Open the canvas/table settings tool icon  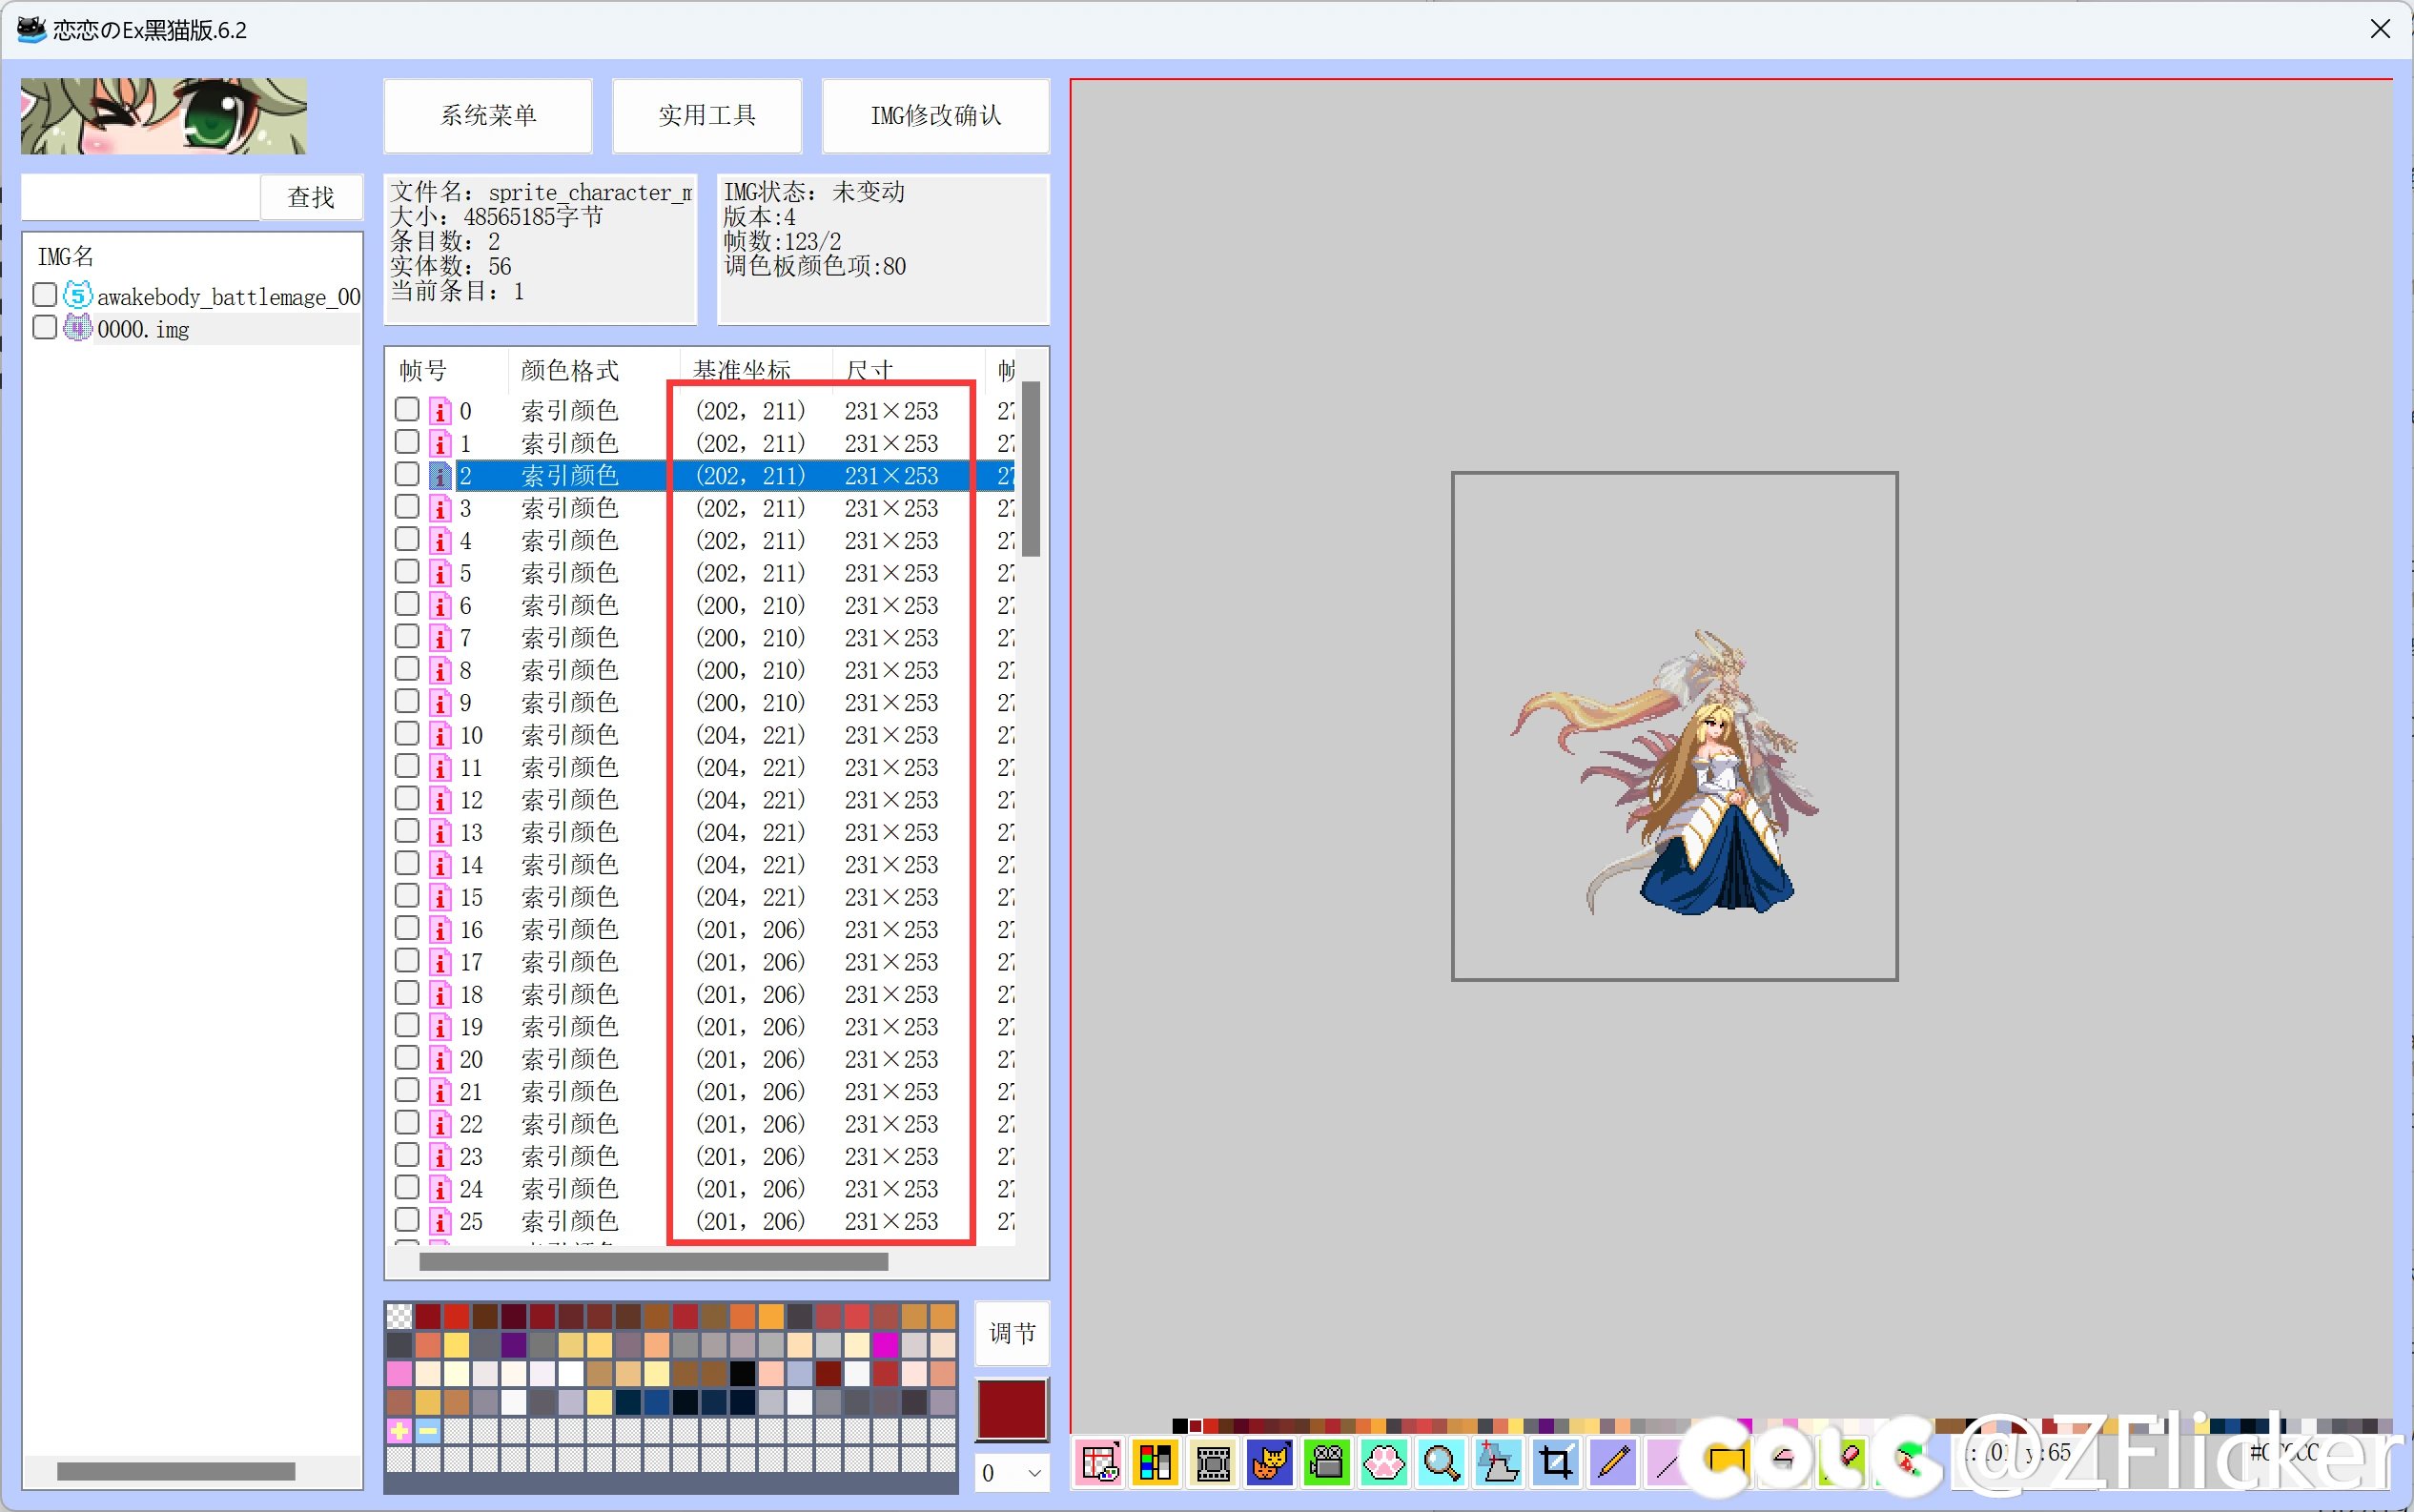tap(1098, 1463)
